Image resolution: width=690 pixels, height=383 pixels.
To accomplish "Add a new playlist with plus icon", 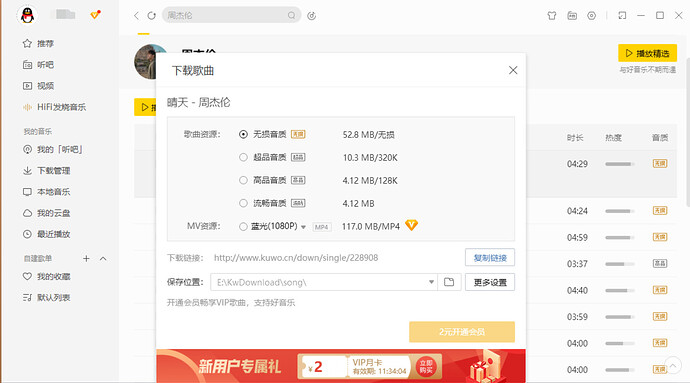I will click(86, 258).
